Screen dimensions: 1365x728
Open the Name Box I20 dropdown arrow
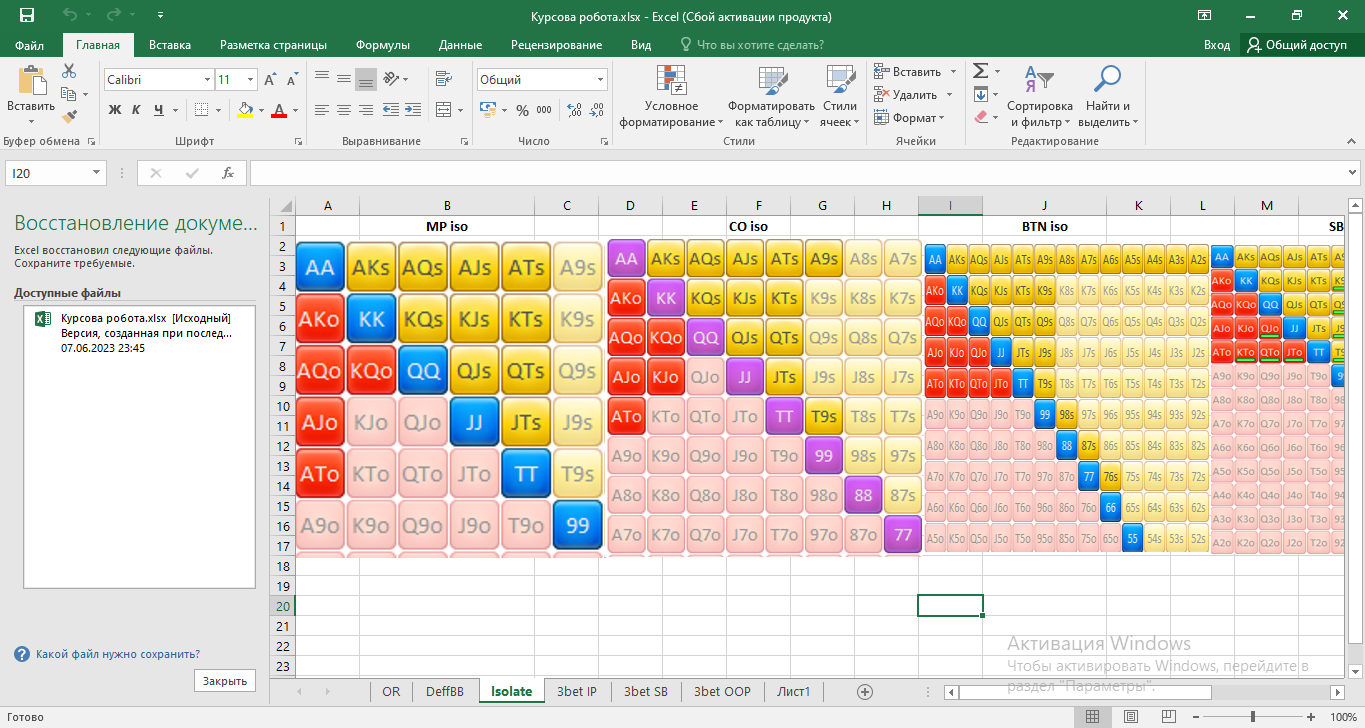tap(97, 173)
